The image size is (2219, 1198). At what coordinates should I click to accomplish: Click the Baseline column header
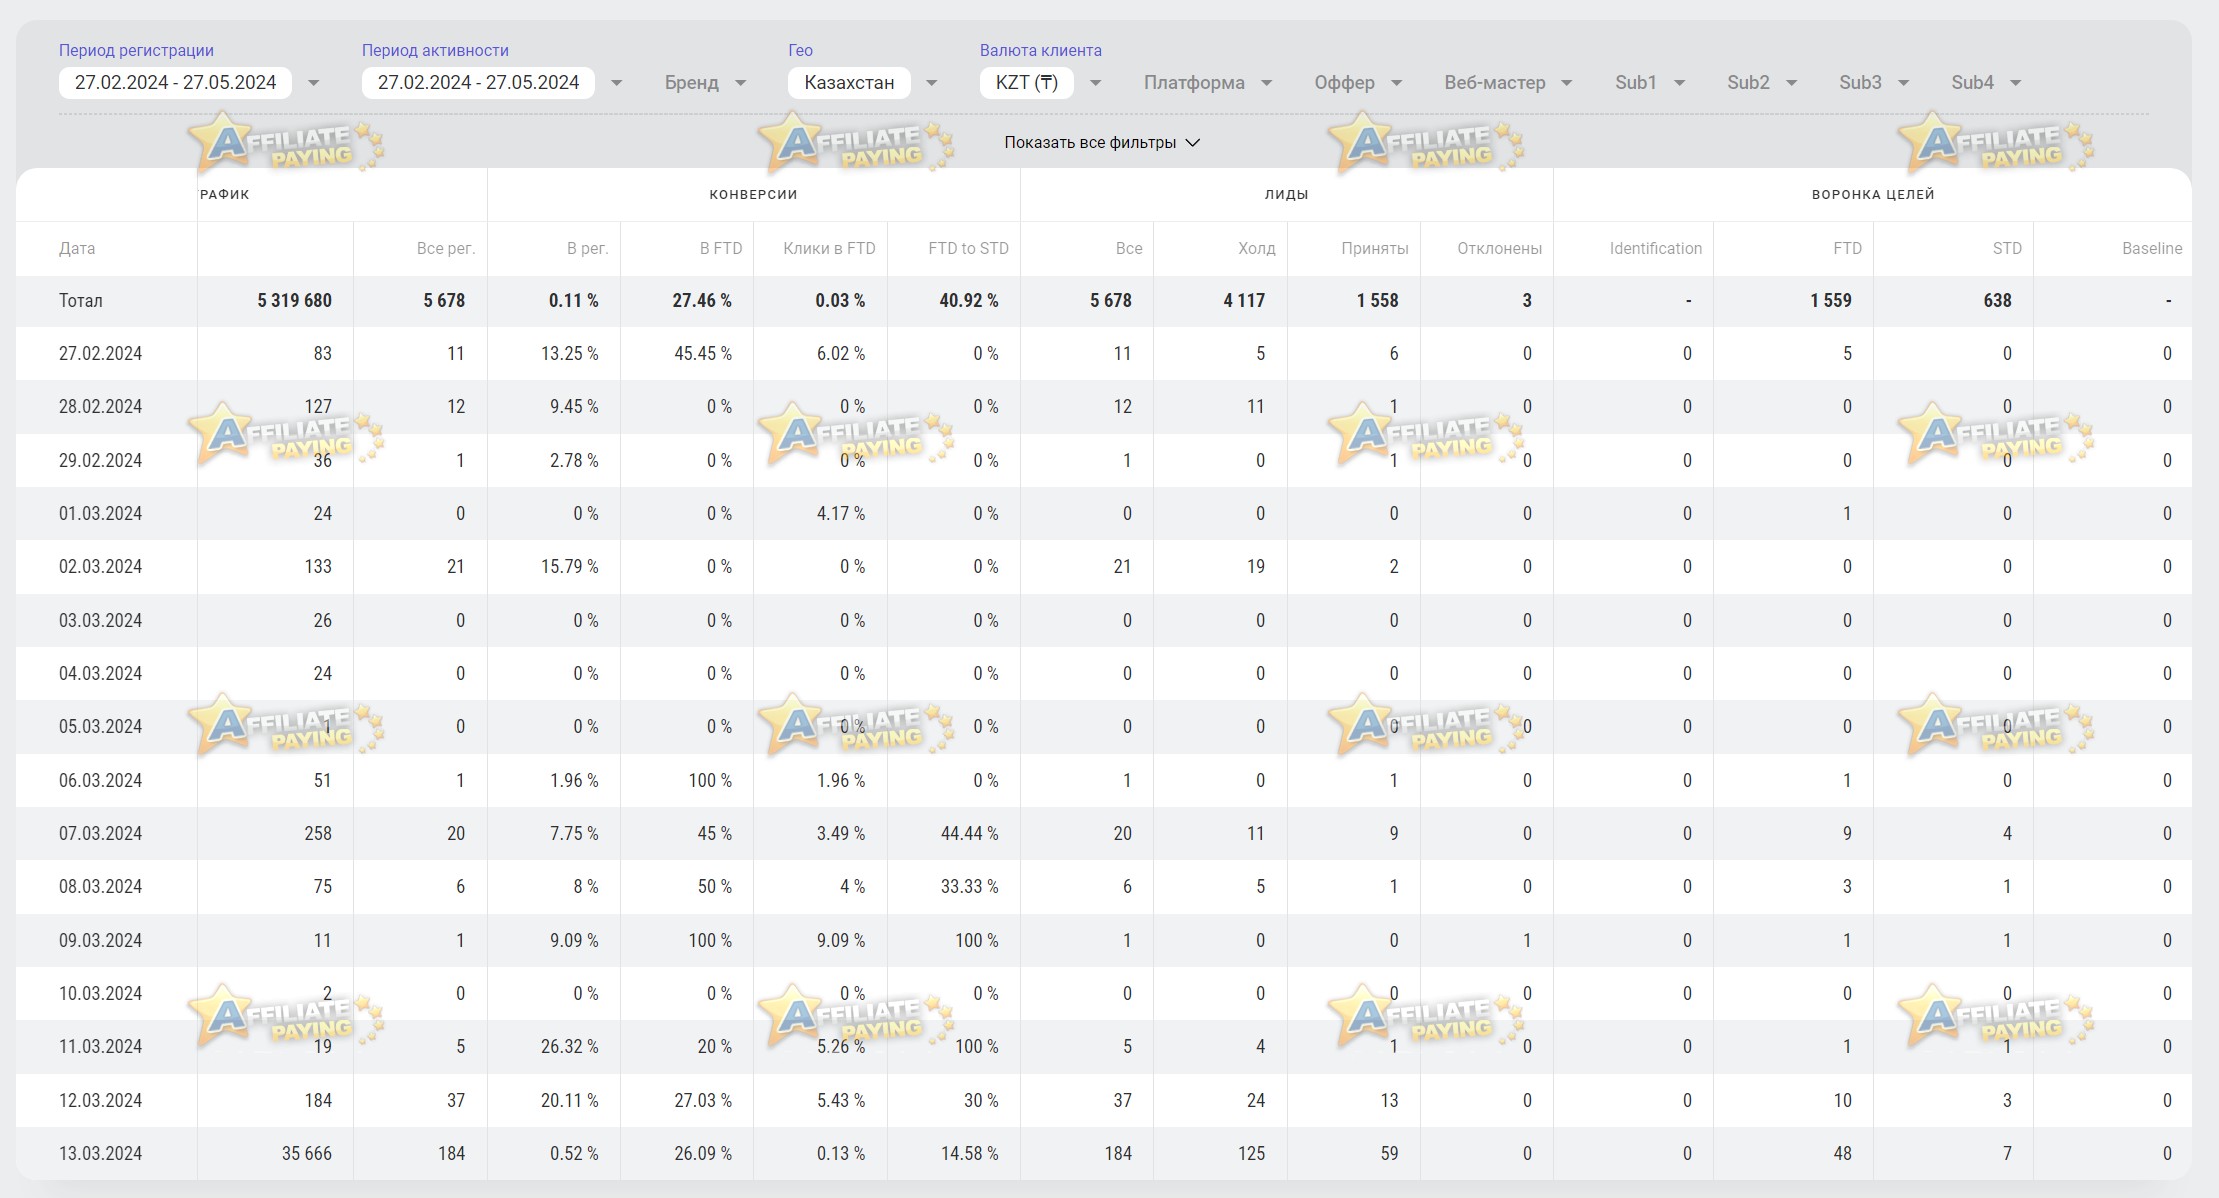[2152, 249]
